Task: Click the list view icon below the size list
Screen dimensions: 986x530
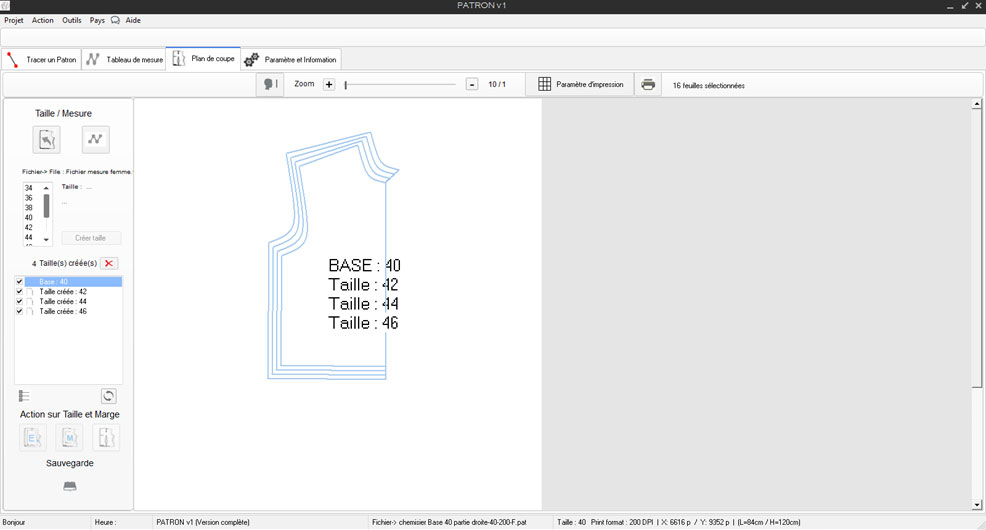Action: click(24, 396)
